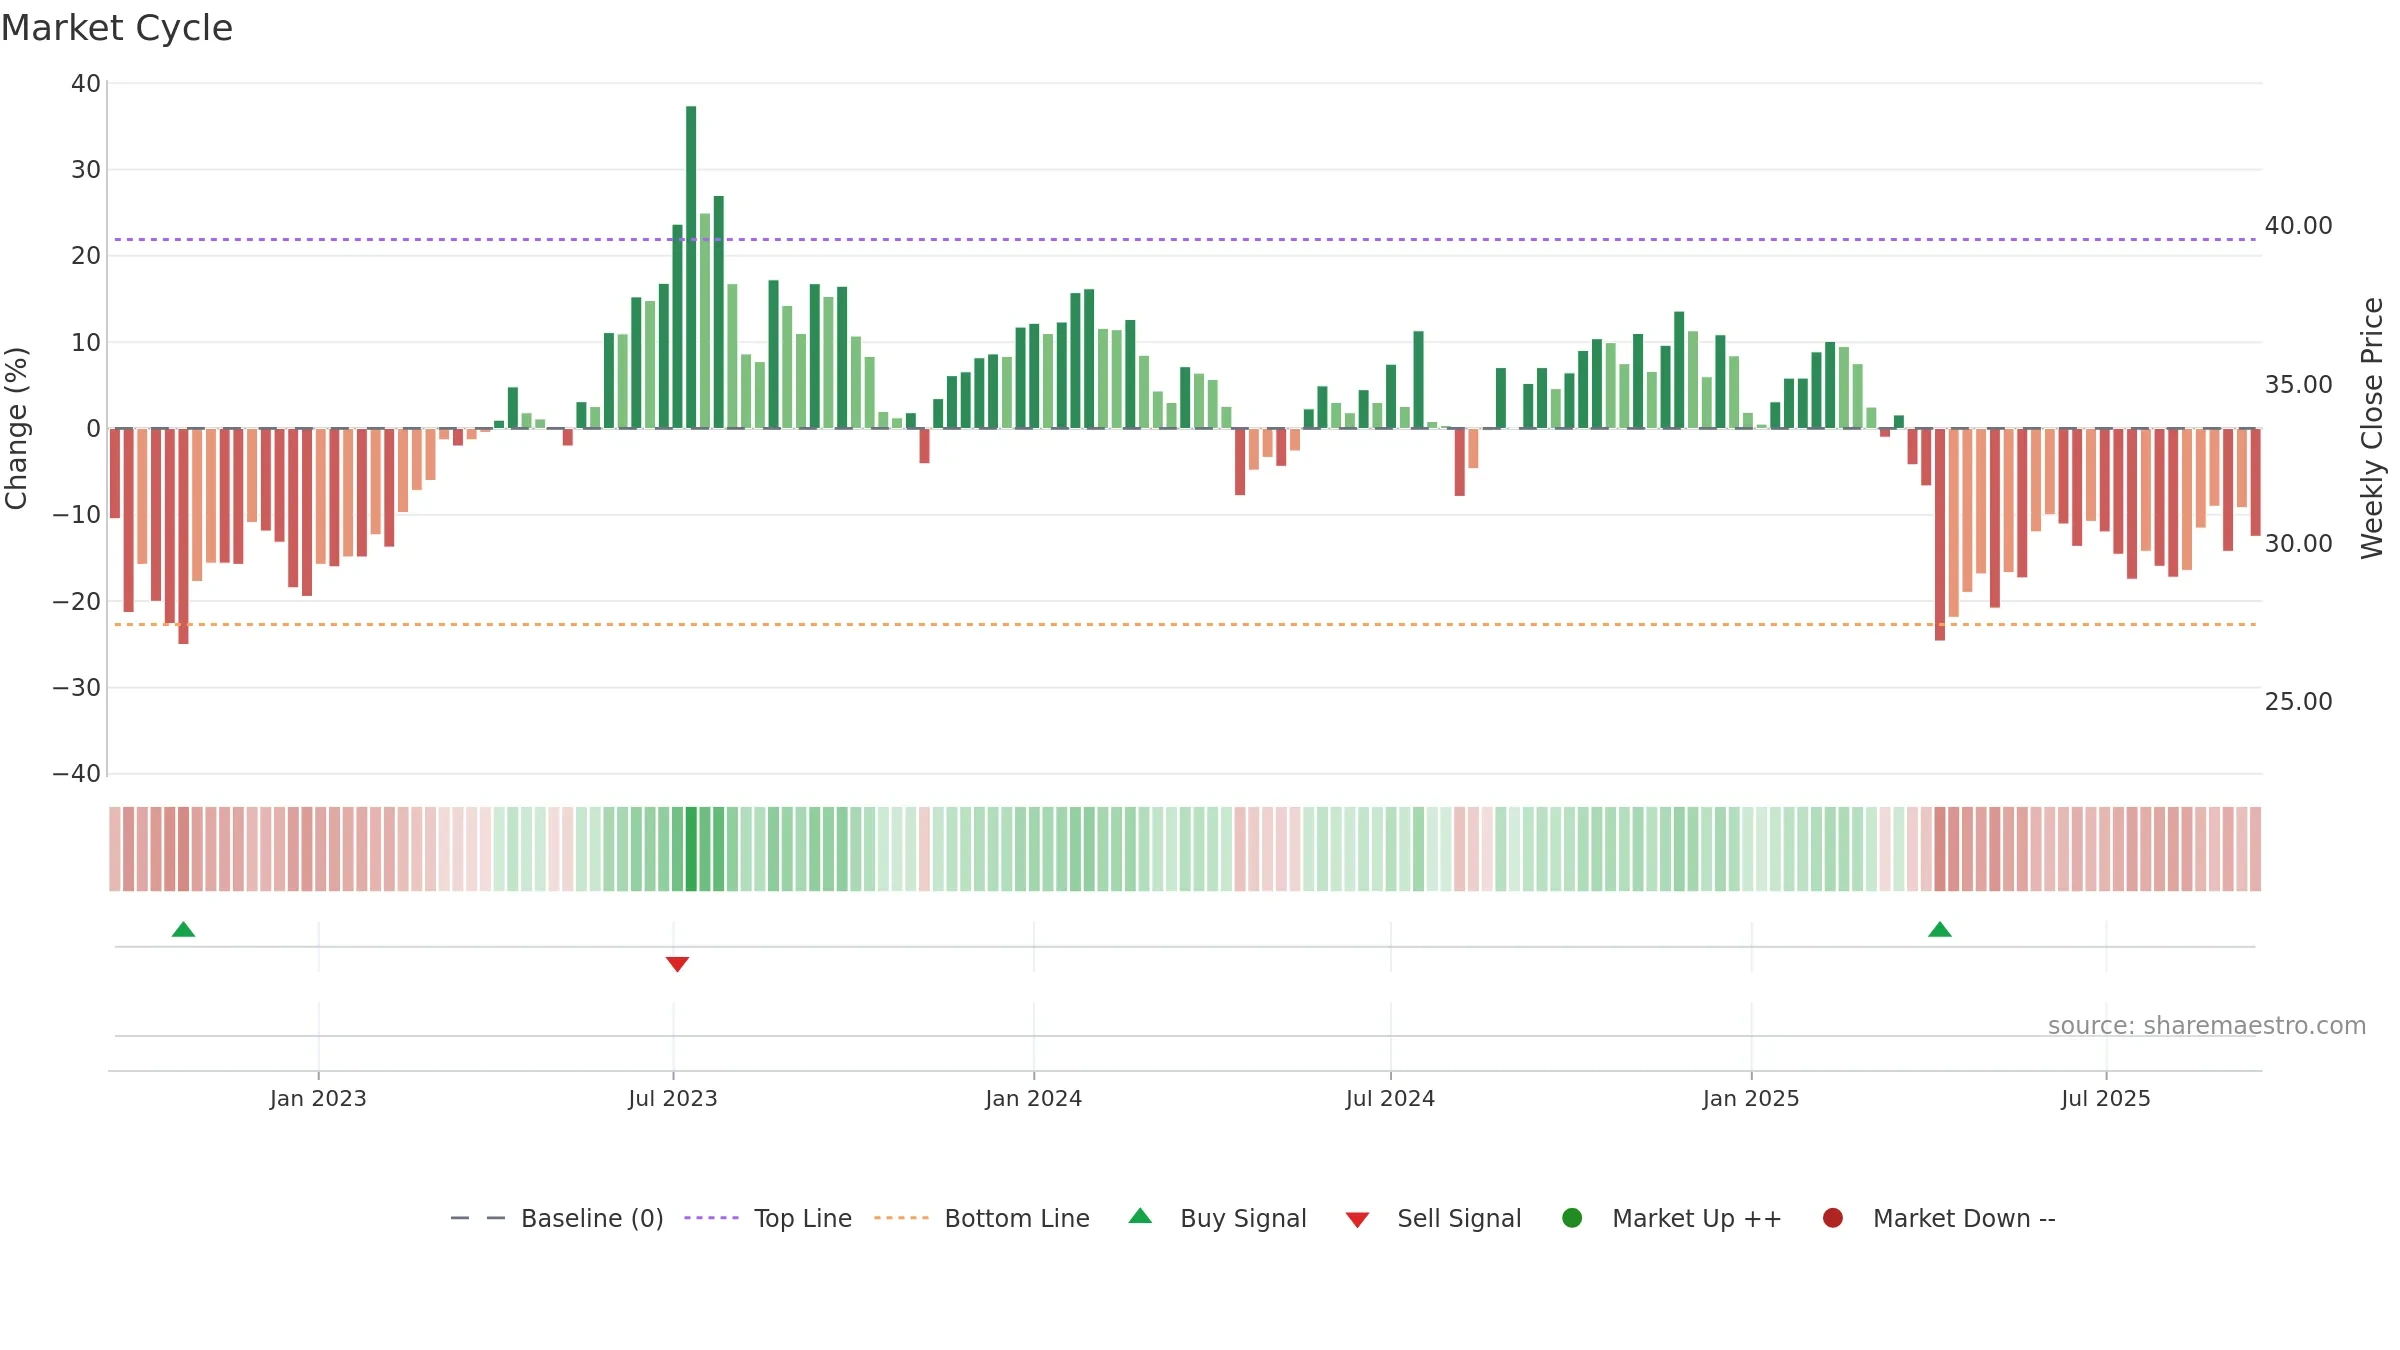
Task: Click the 40.00 price axis value
Action: (x=2299, y=226)
